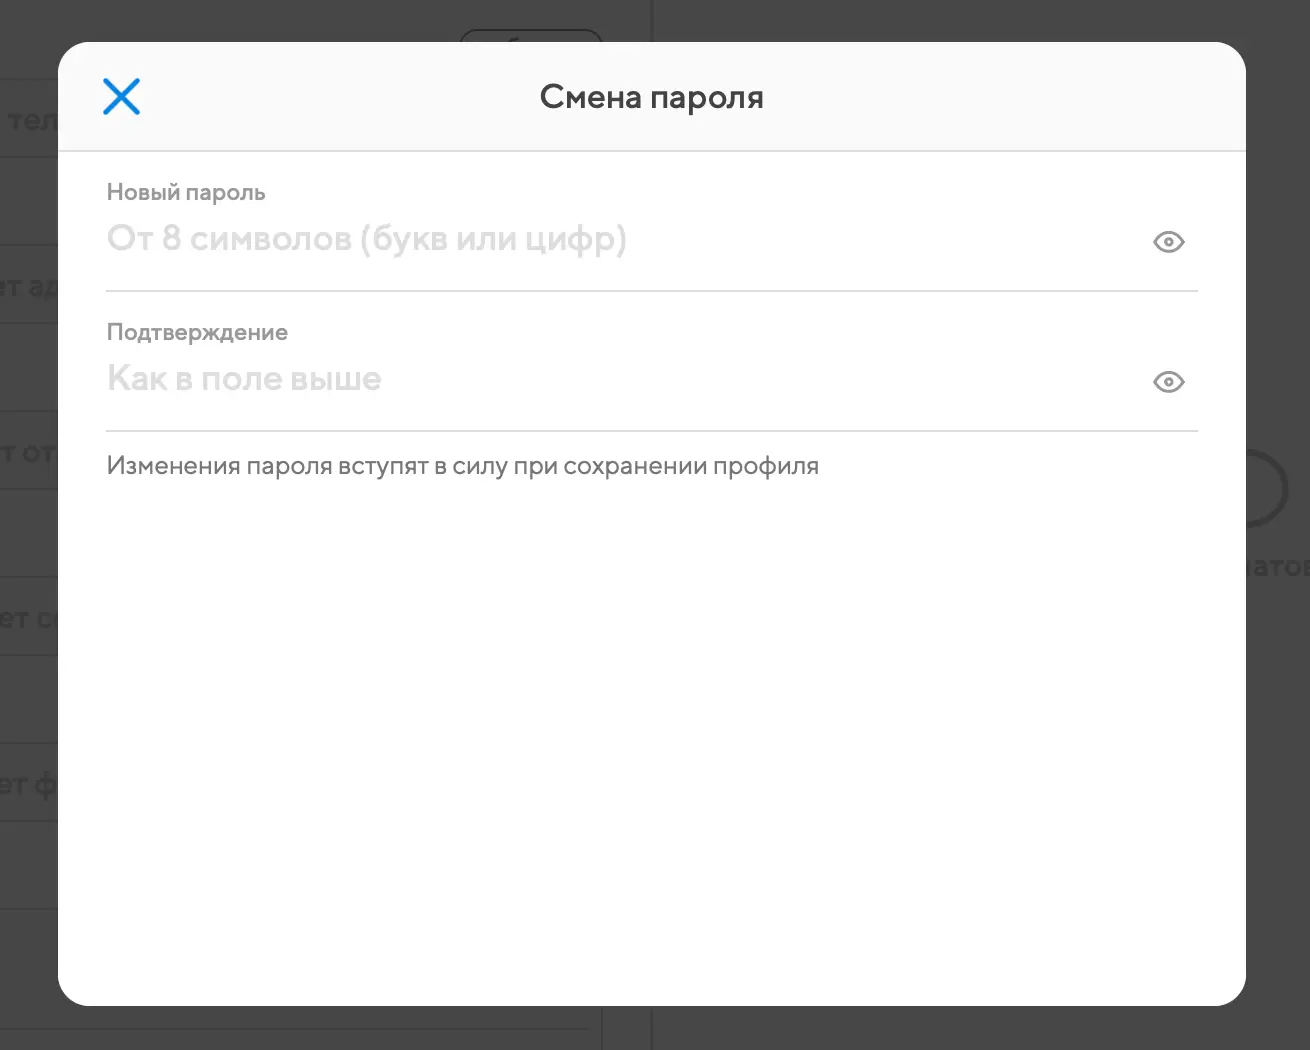Click the empty white area of the dialog

(650, 740)
